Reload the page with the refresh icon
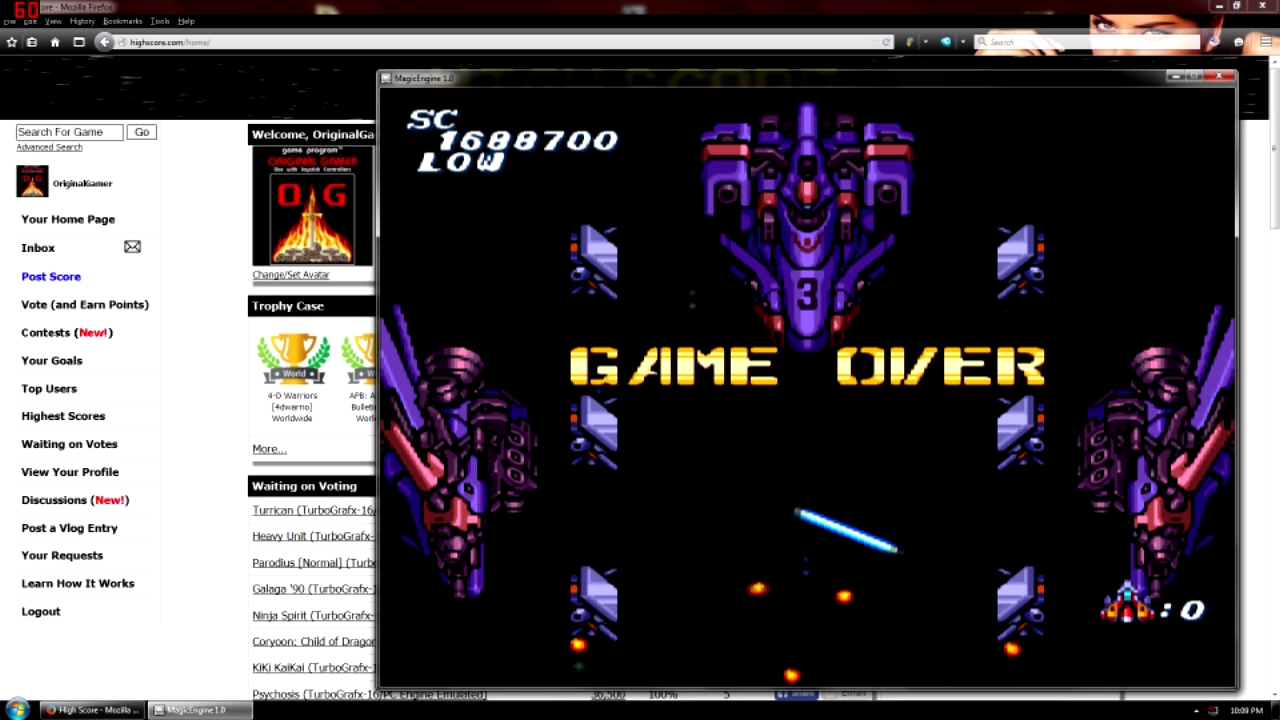Image resolution: width=1280 pixels, height=720 pixels. [x=886, y=42]
